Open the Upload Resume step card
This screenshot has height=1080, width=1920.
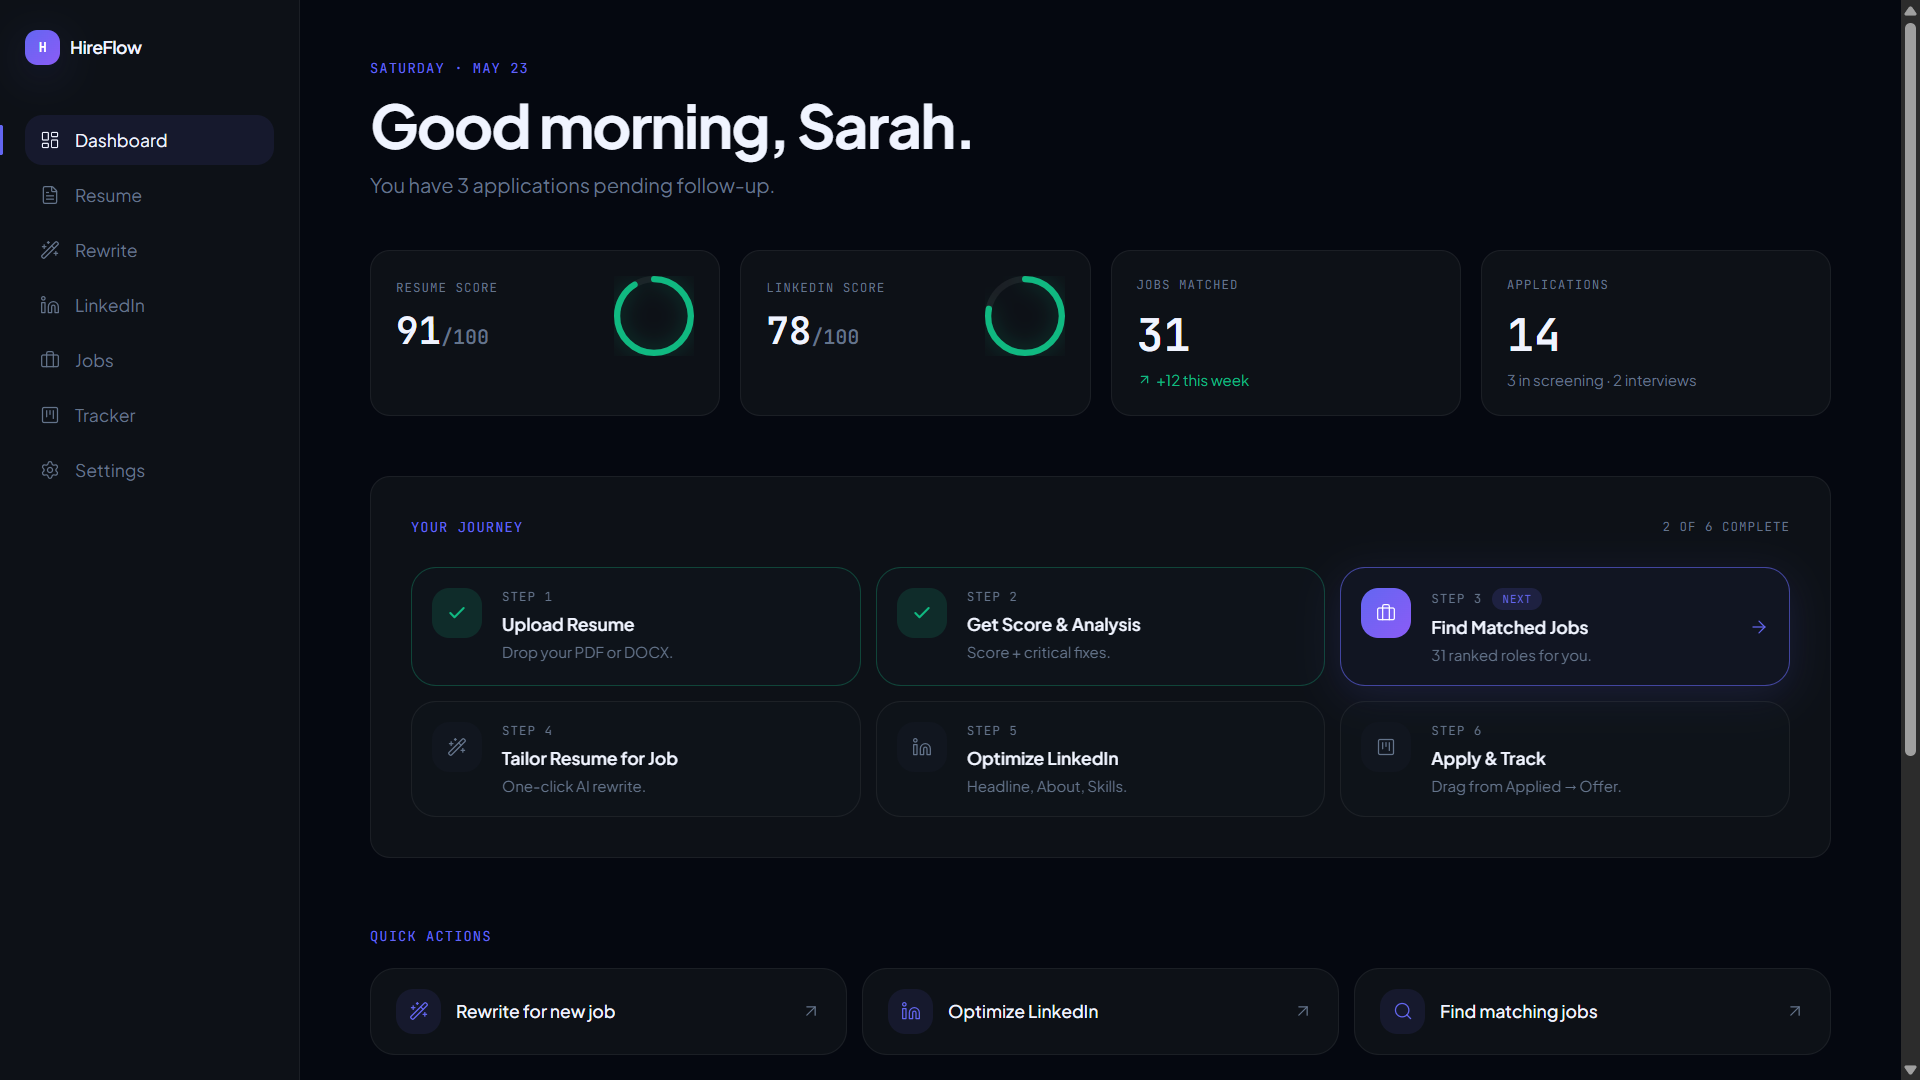(x=636, y=626)
